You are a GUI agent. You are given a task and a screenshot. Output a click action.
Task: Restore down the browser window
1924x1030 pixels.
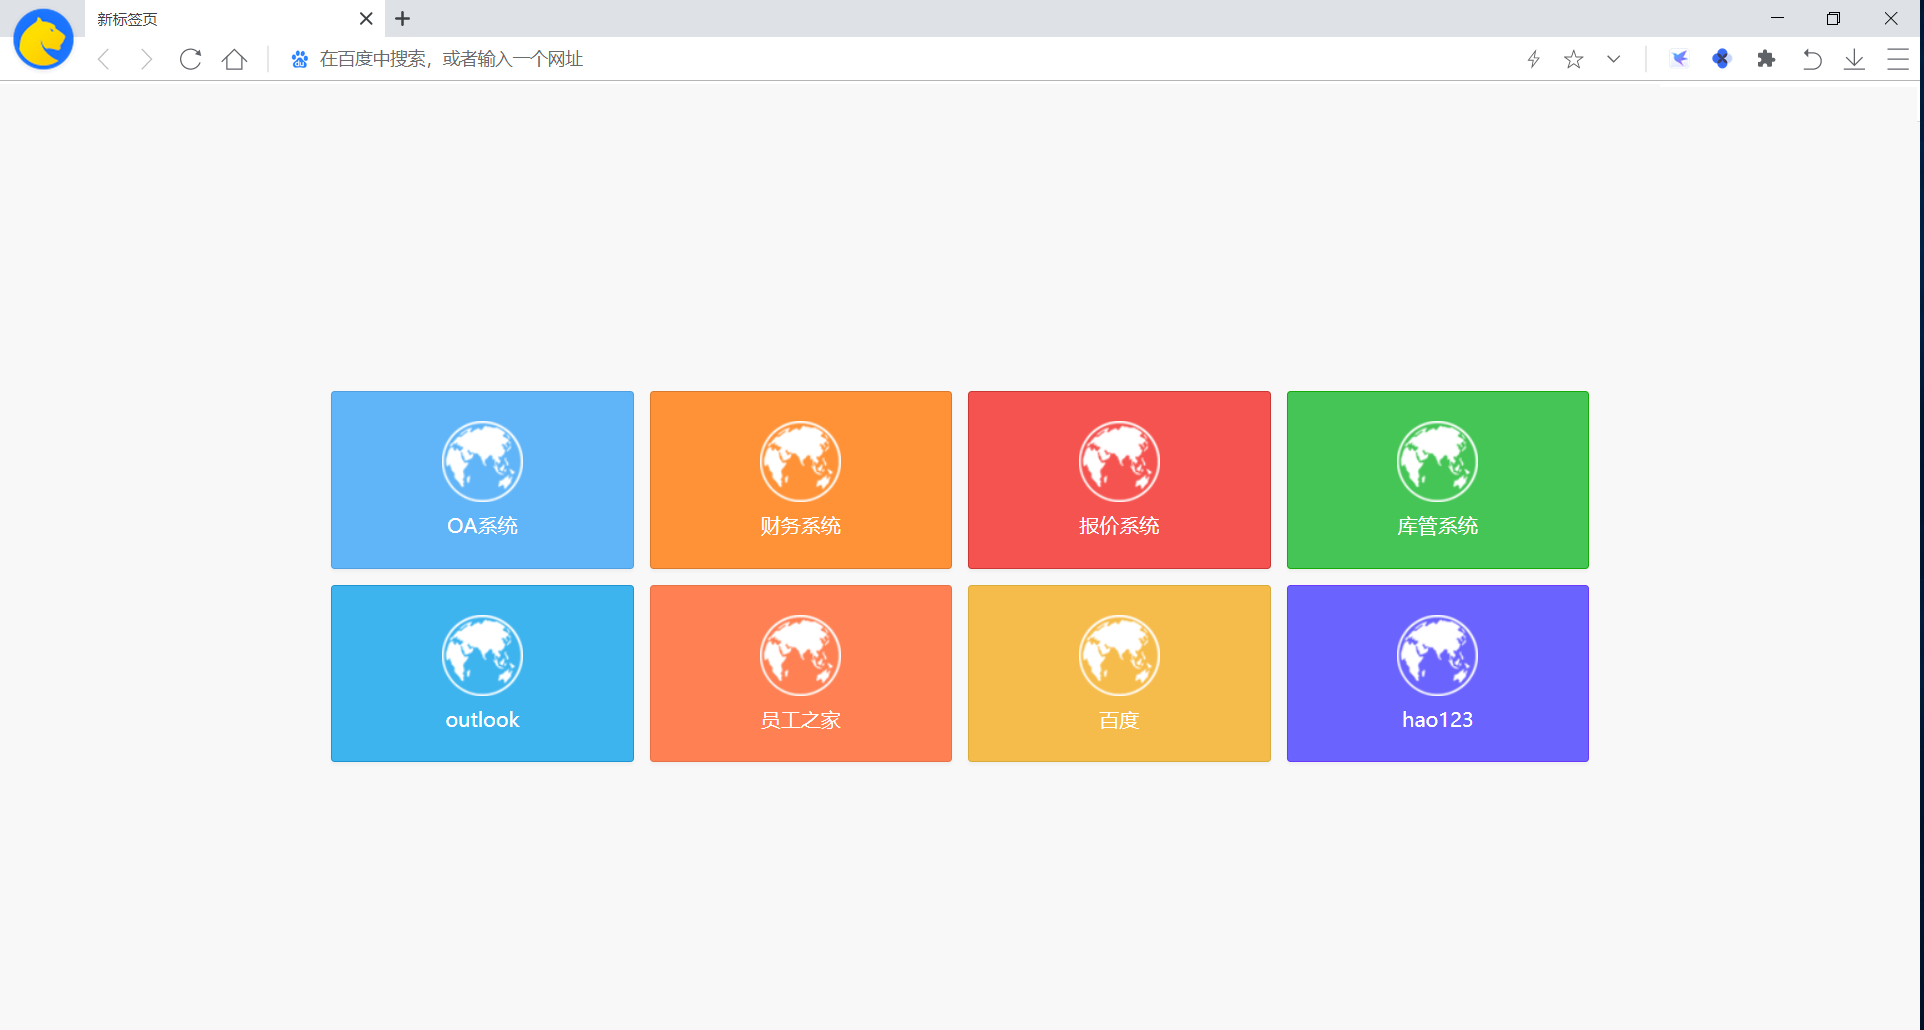tap(1833, 18)
